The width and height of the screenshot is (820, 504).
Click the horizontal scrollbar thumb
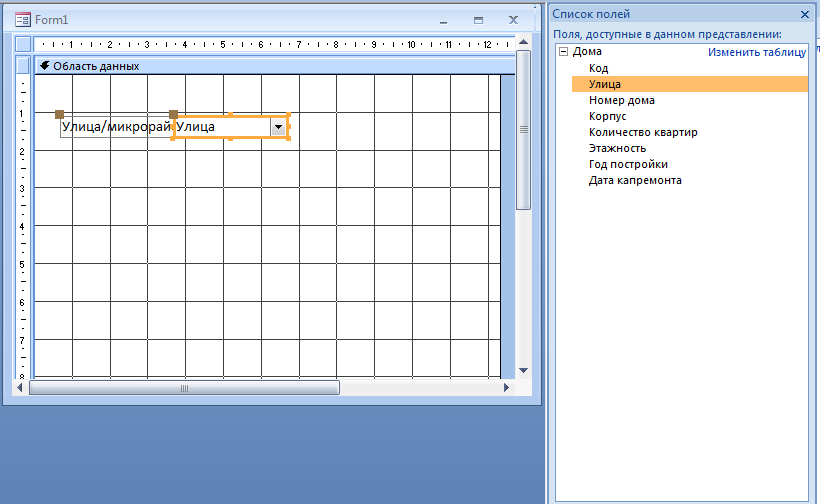[x=184, y=388]
